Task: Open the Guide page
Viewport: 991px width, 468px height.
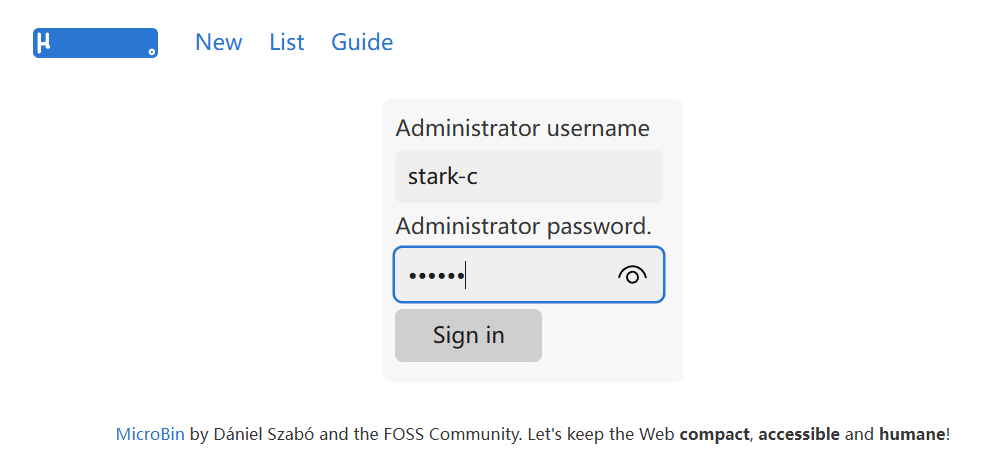Action: [362, 42]
